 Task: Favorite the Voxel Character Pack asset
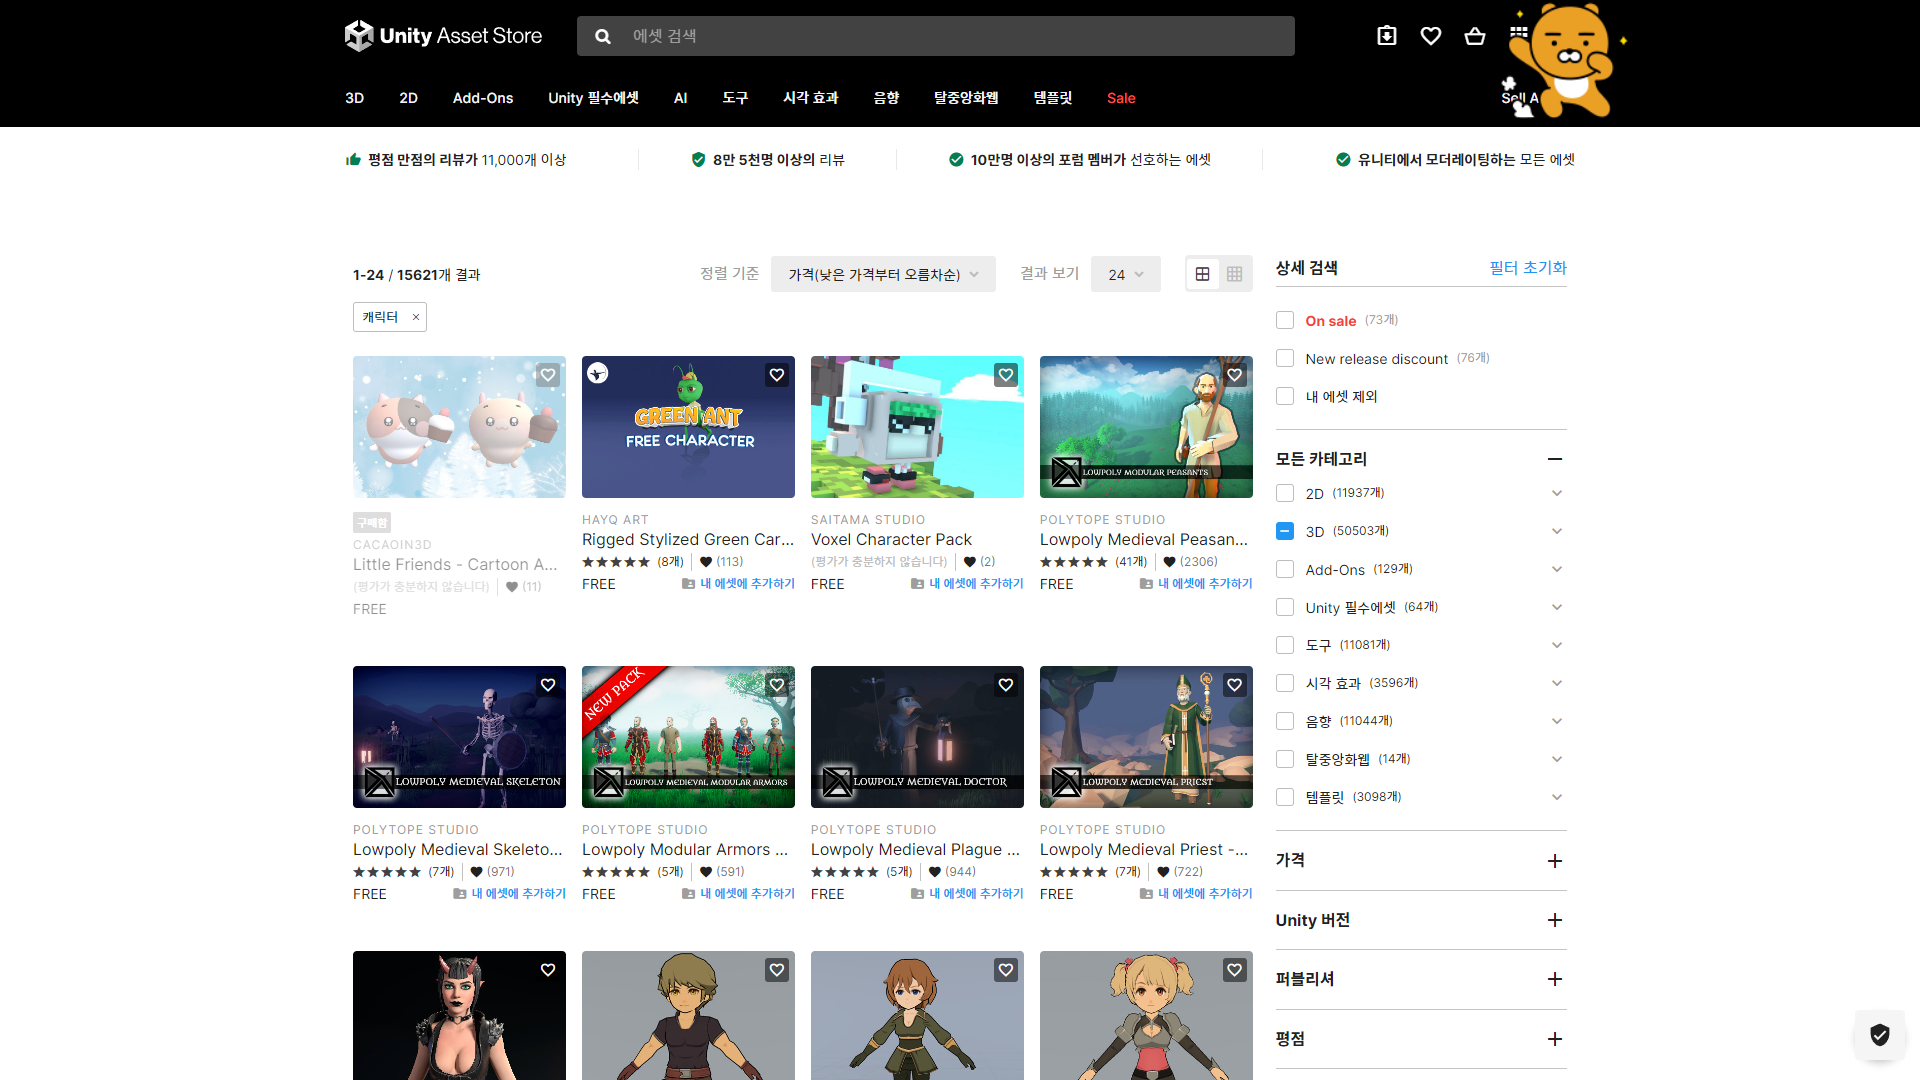(1005, 375)
